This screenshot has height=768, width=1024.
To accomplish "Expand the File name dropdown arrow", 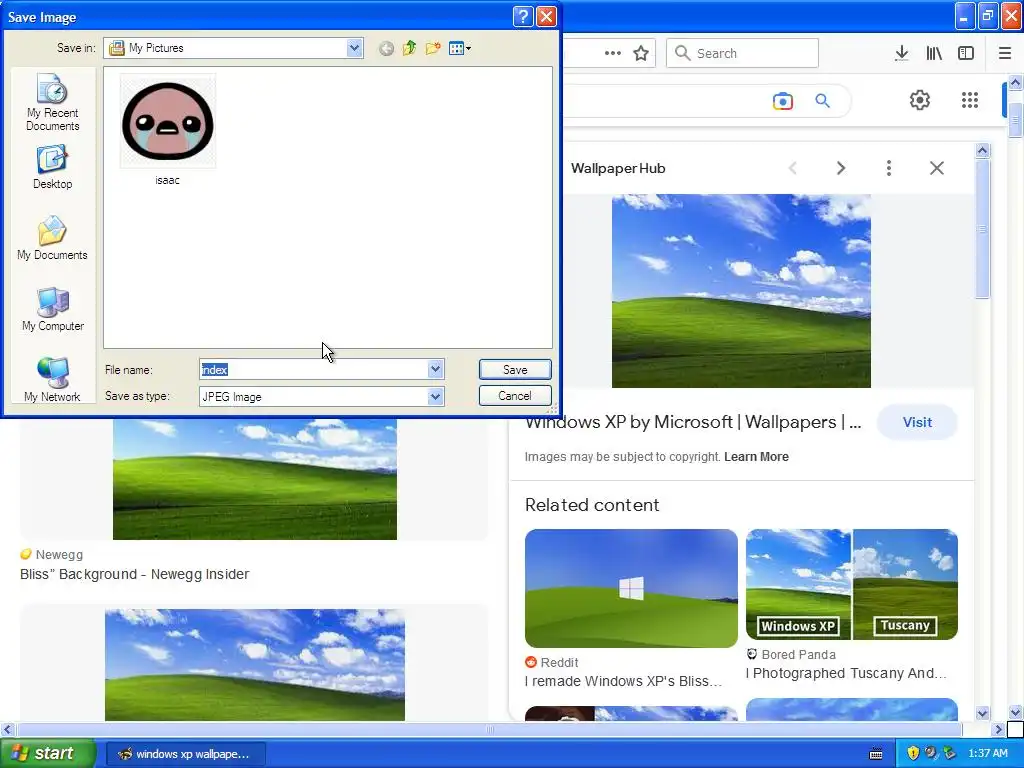I will [436, 370].
